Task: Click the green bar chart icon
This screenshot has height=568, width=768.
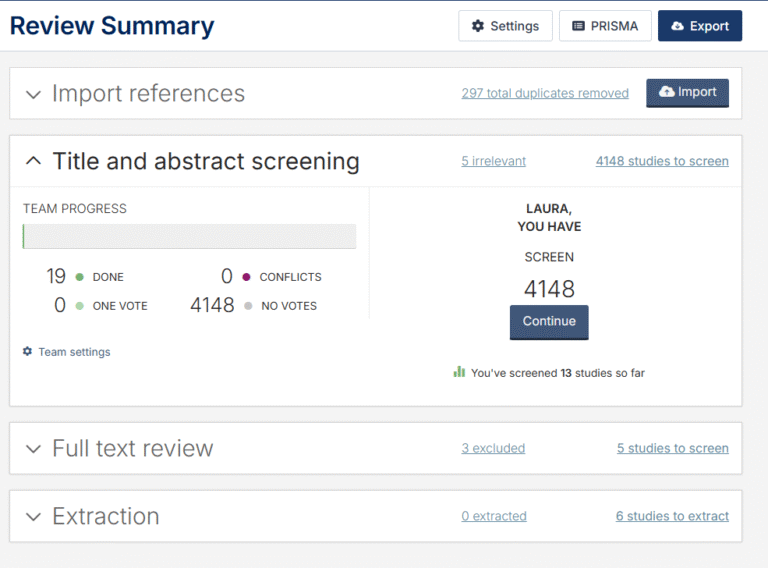Action: pos(459,372)
